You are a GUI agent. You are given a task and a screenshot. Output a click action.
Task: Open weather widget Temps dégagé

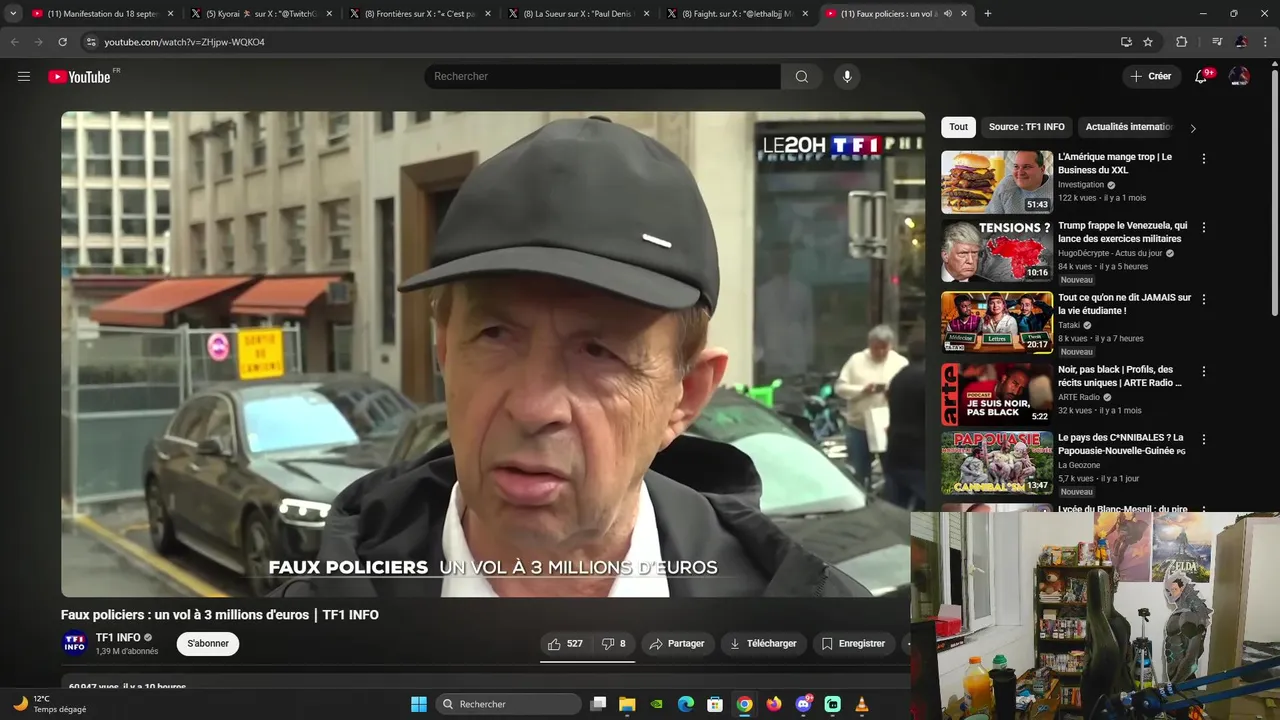coord(48,704)
